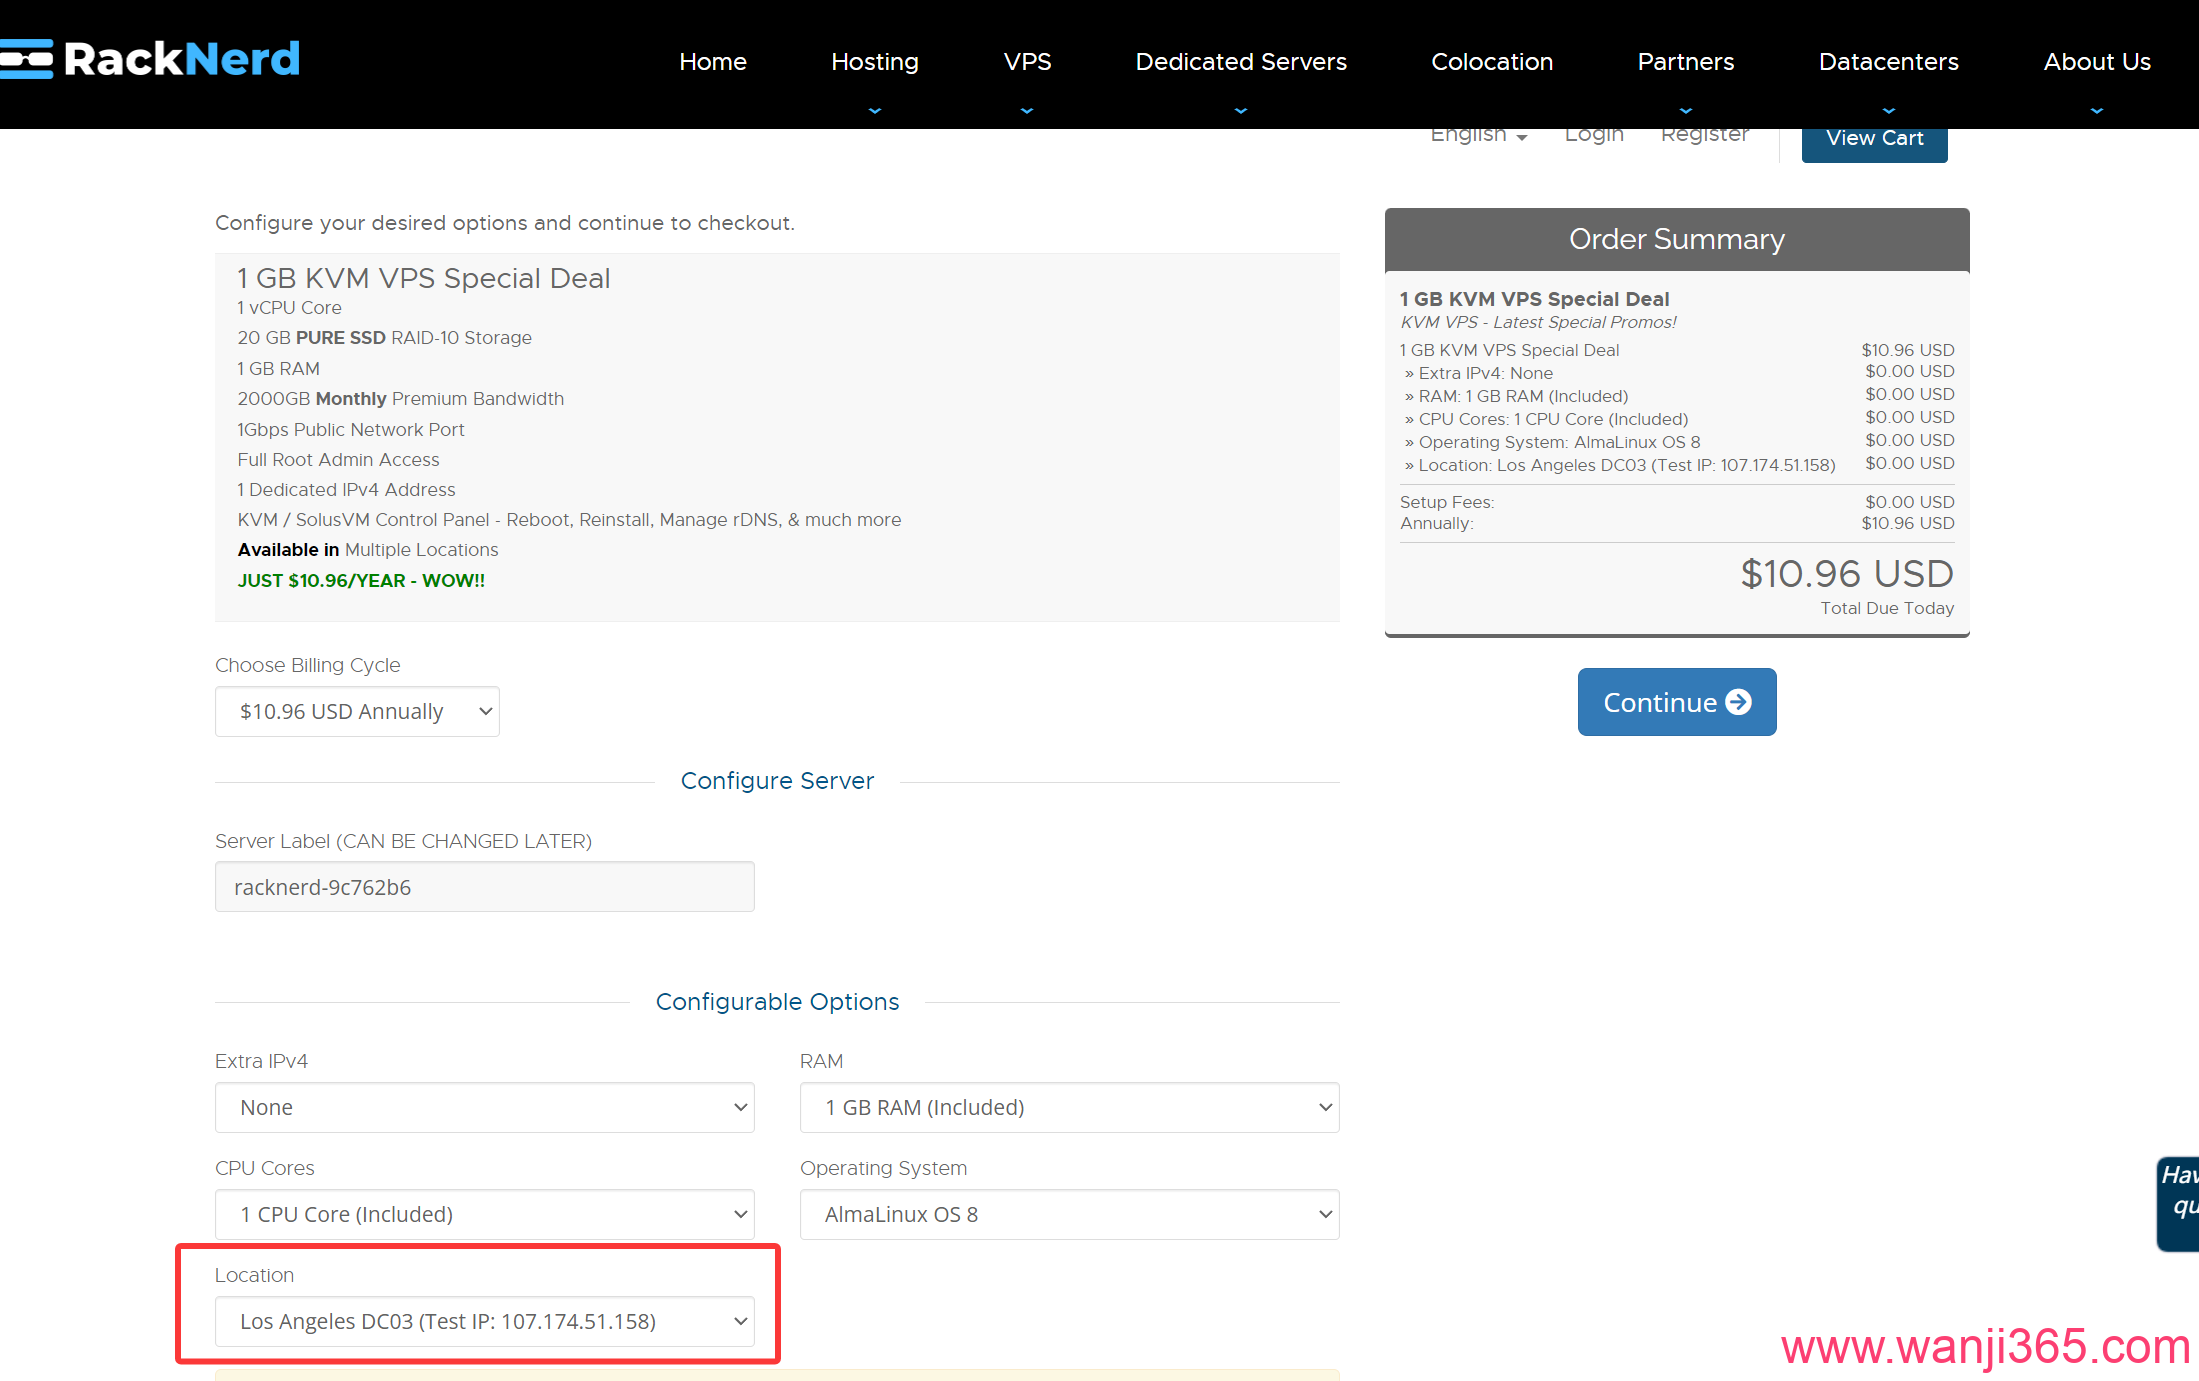Open the Home menu item
This screenshot has width=2199, height=1381.
[713, 62]
